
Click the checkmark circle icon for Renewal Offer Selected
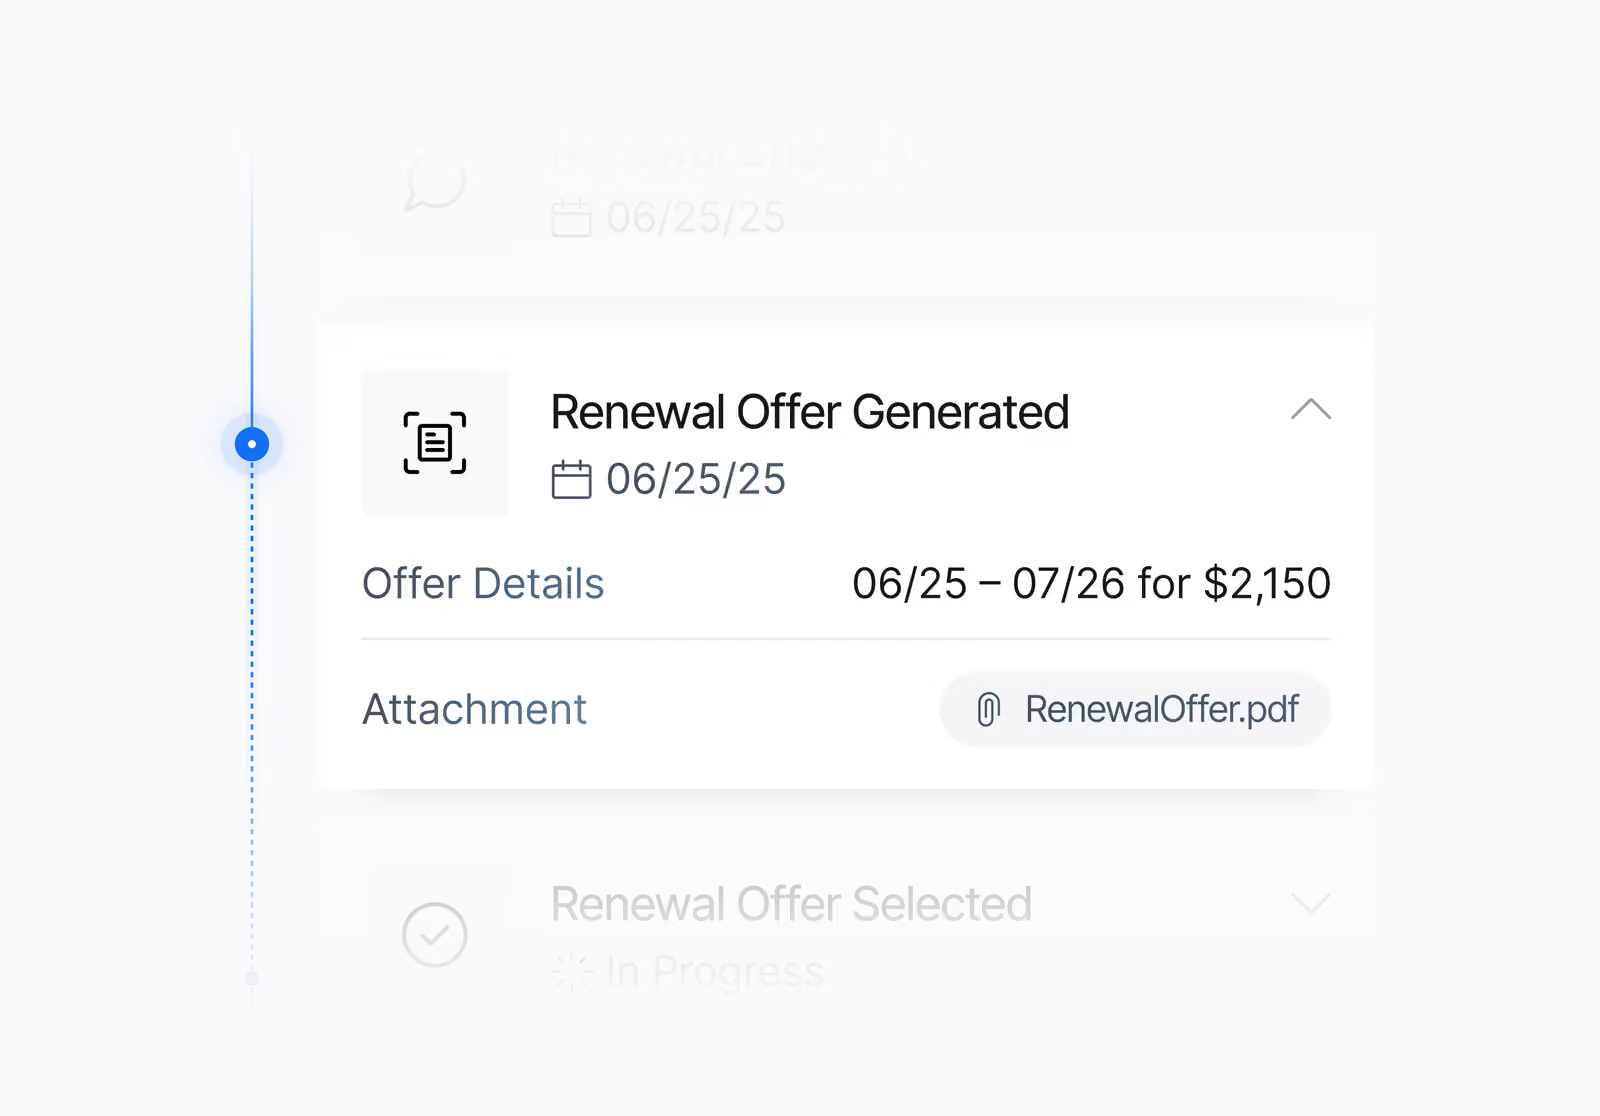[435, 935]
